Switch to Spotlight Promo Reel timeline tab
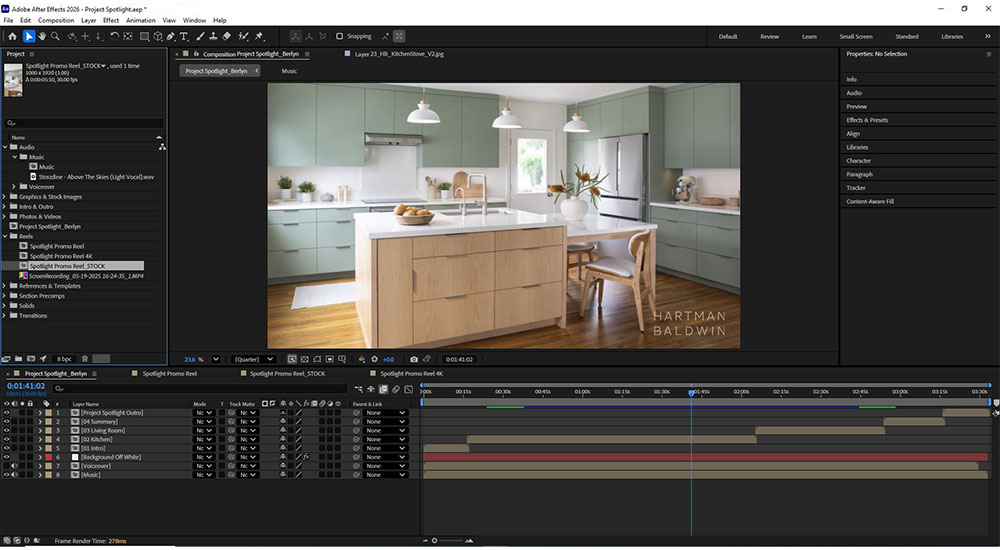This screenshot has width=1000, height=550. point(170,374)
